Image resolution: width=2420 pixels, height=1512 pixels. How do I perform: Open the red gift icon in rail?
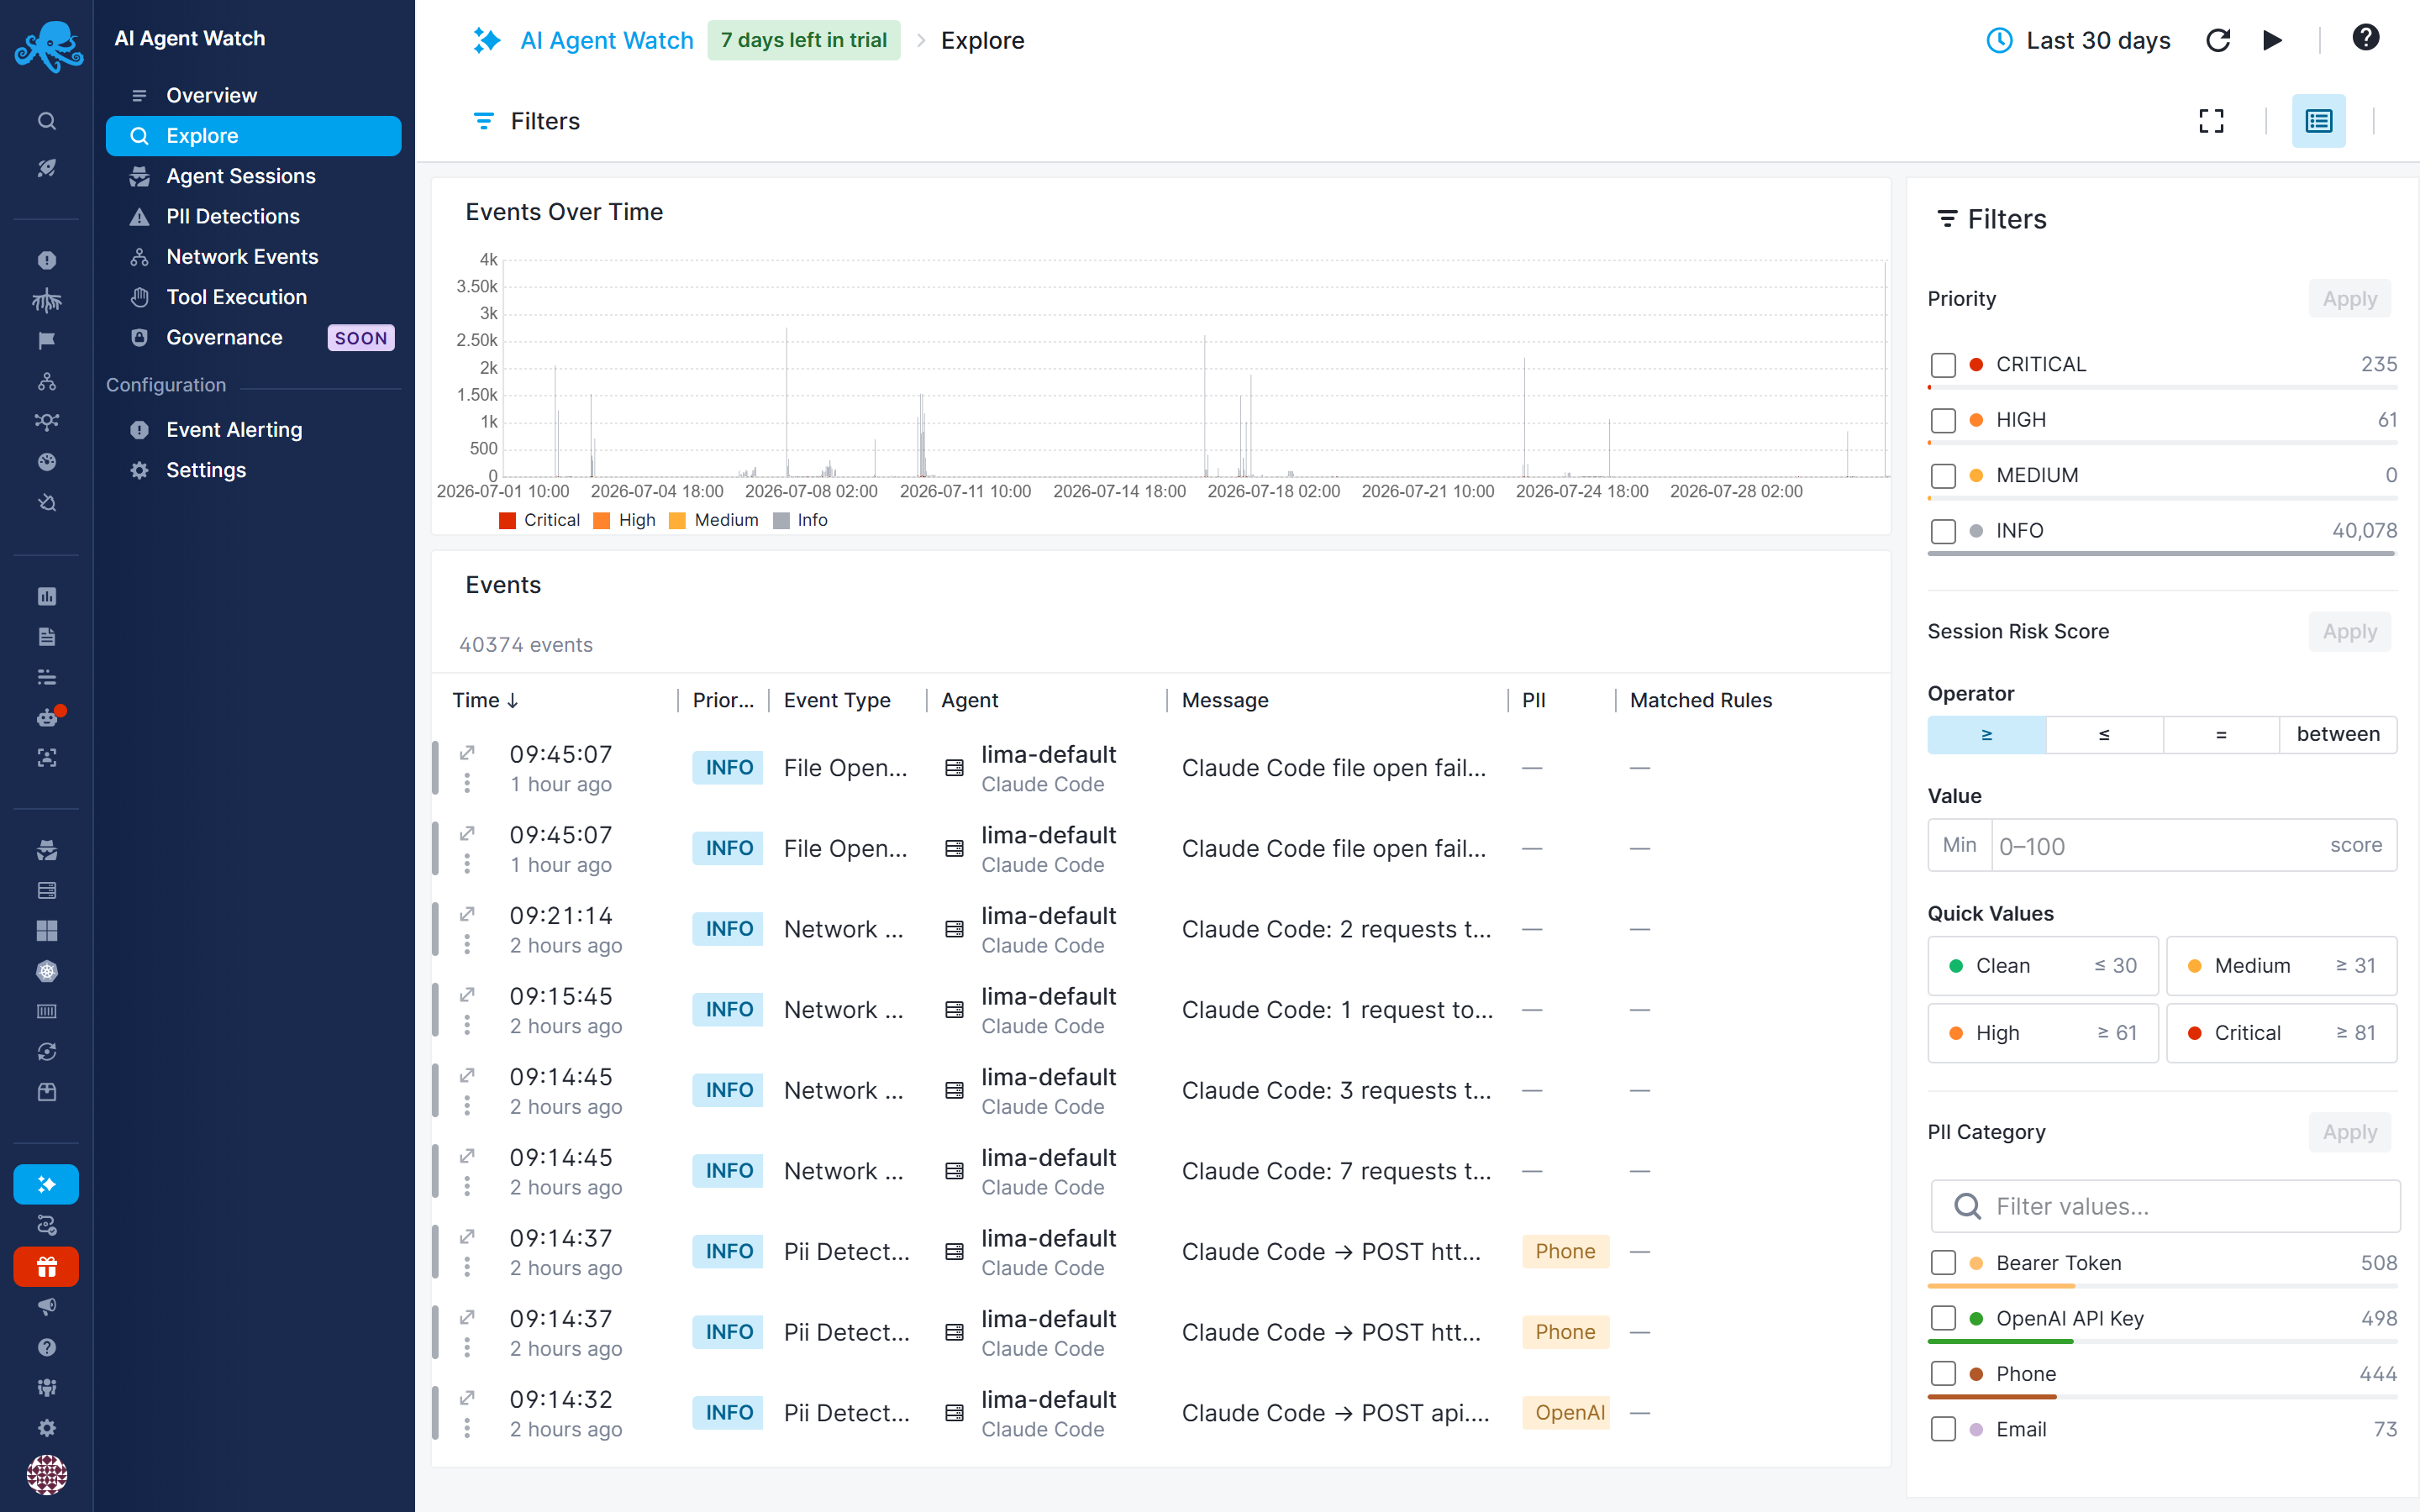tap(47, 1266)
